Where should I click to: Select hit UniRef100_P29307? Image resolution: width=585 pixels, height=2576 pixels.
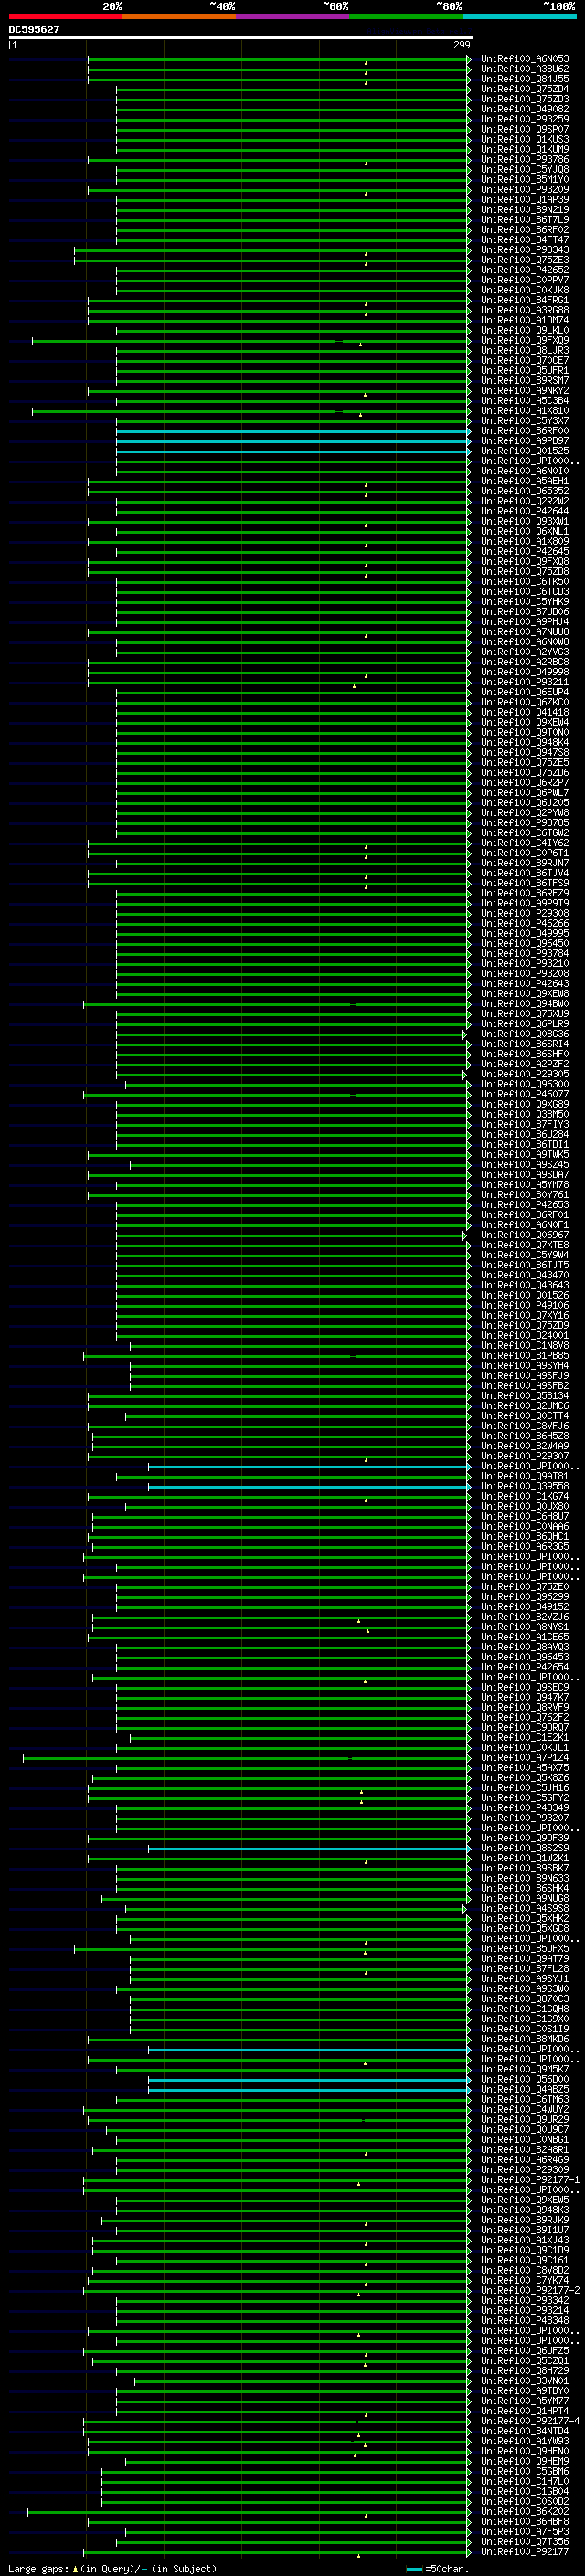[525, 1456]
